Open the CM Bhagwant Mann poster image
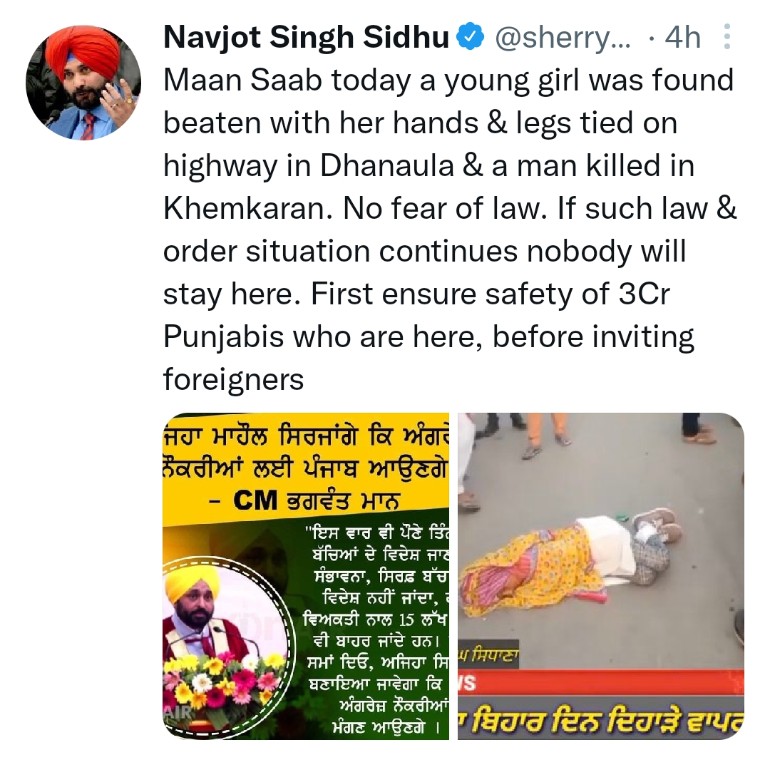This screenshot has width=770, height=759. point(305,576)
